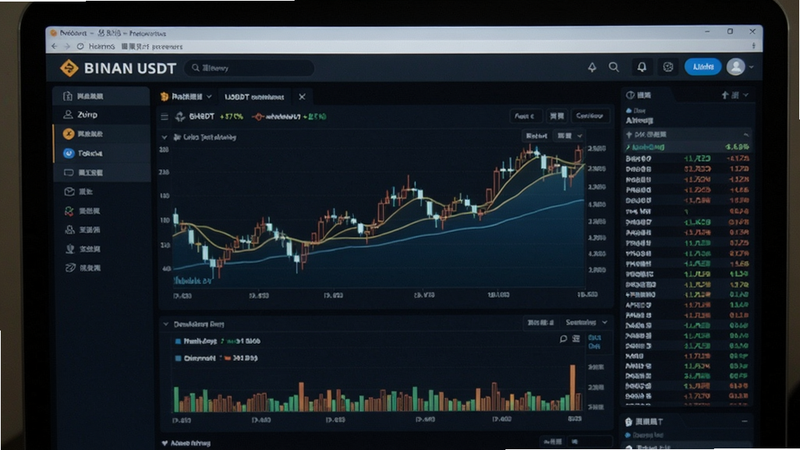This screenshot has width=800, height=450.
Task: Select the highlighted sidebar item with the orange circle icon
Action: pyautogui.click(x=101, y=134)
